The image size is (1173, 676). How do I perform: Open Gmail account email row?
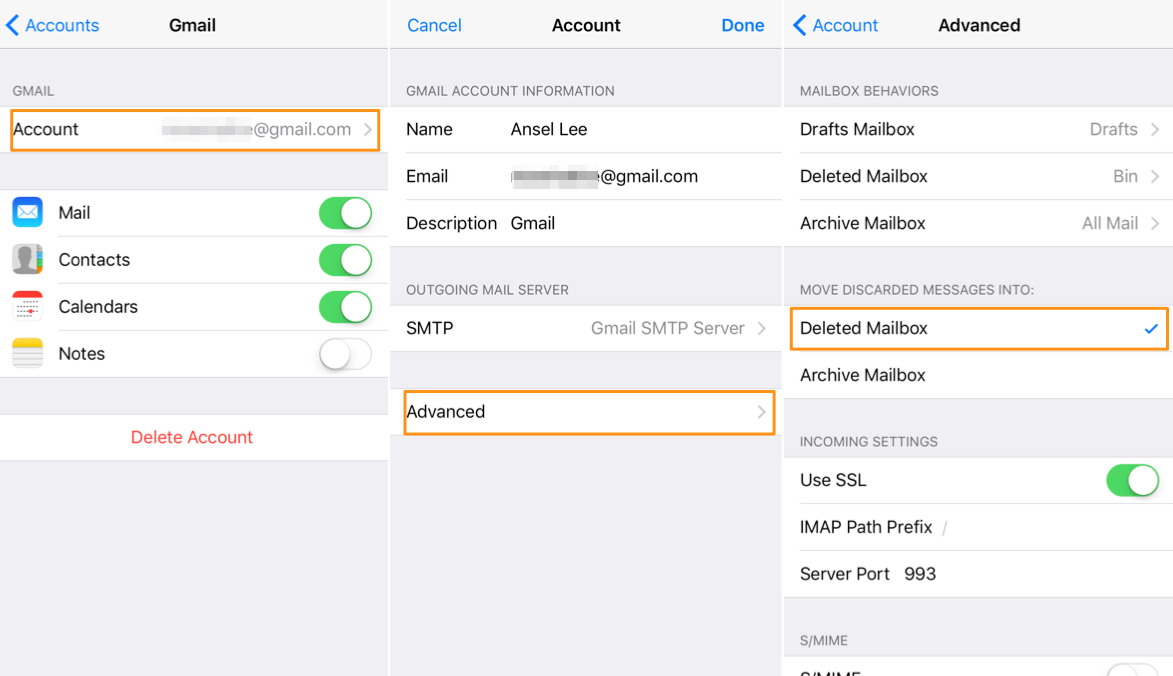pos(195,130)
